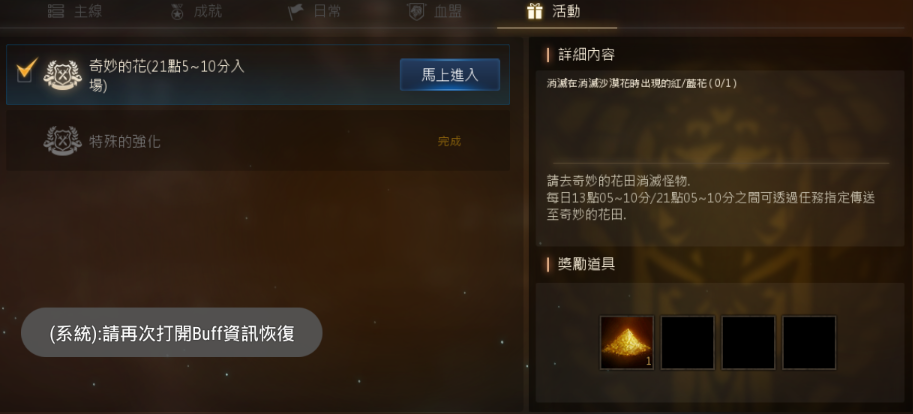The width and height of the screenshot is (913, 414).
Task: Click the crest emblem beside 特殊的強化
Action: 62,141
